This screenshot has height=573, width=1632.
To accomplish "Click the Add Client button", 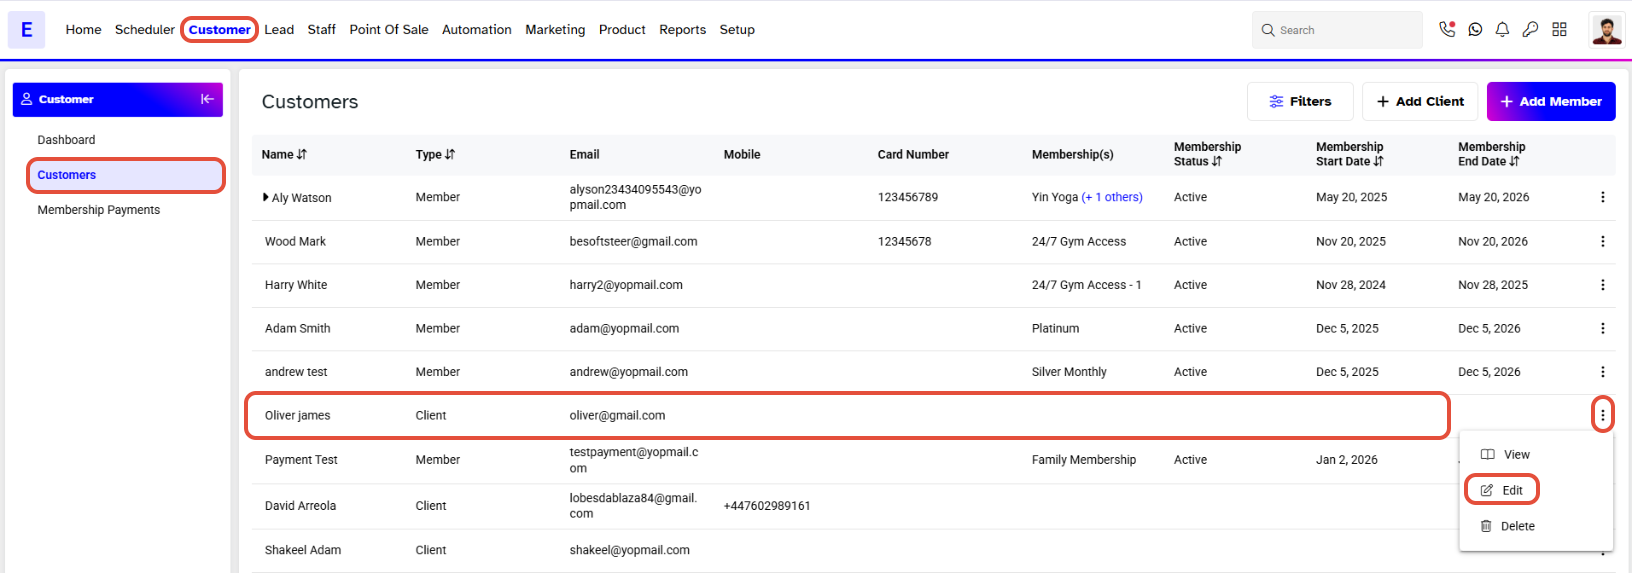I will coord(1420,101).
